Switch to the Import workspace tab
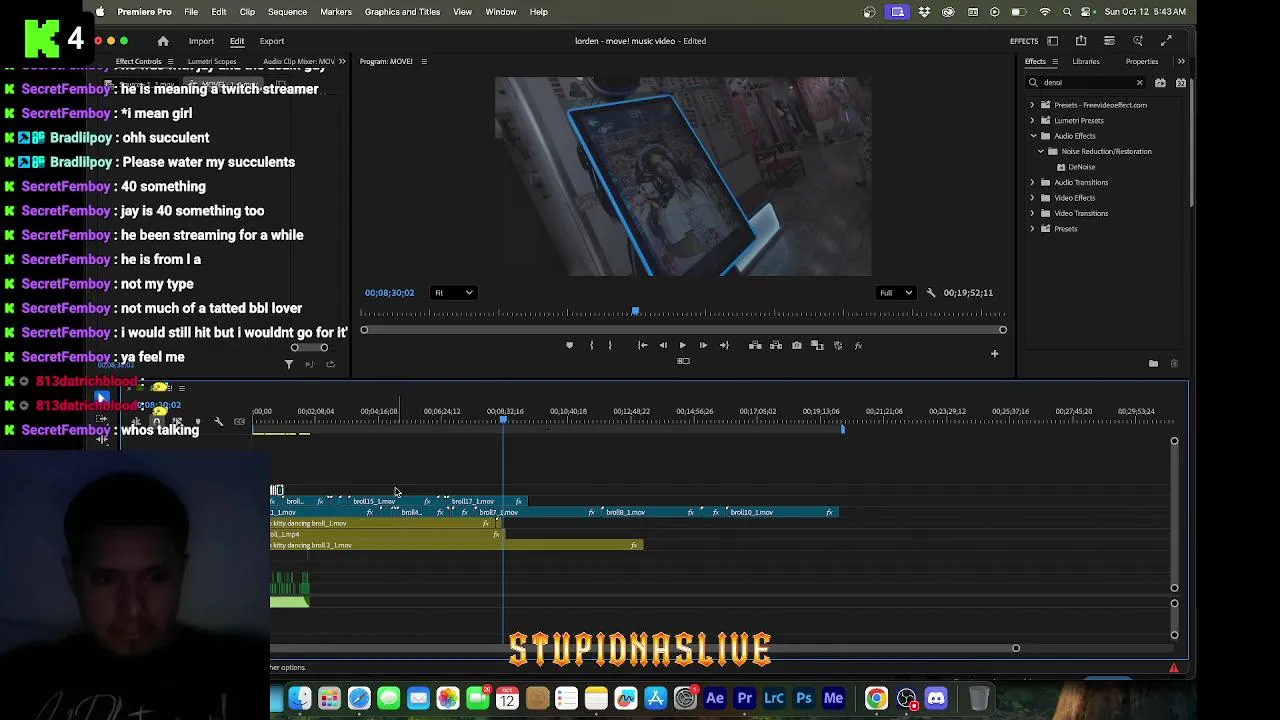The width and height of the screenshot is (1280, 720). click(x=201, y=41)
